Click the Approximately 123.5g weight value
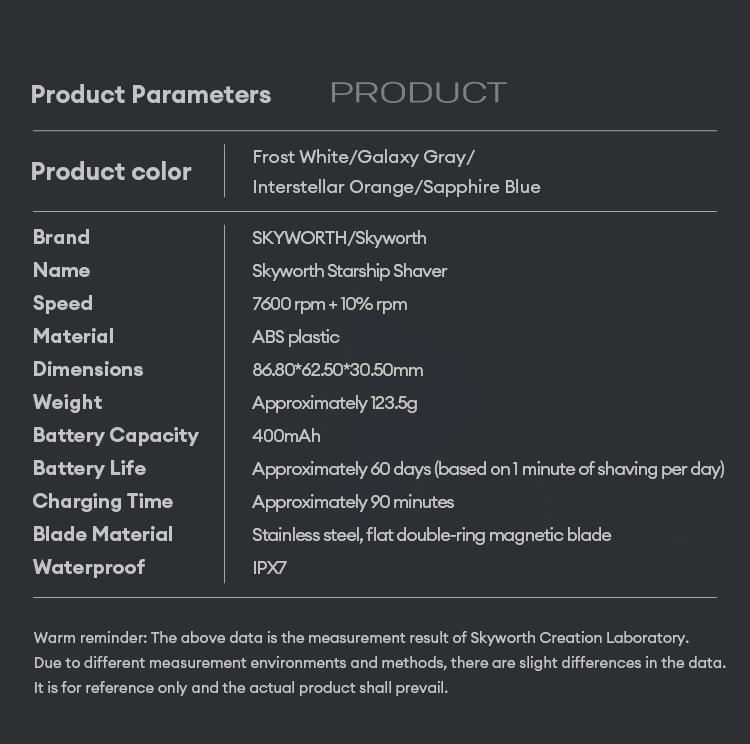Viewport: 750px width, 744px height. [334, 403]
